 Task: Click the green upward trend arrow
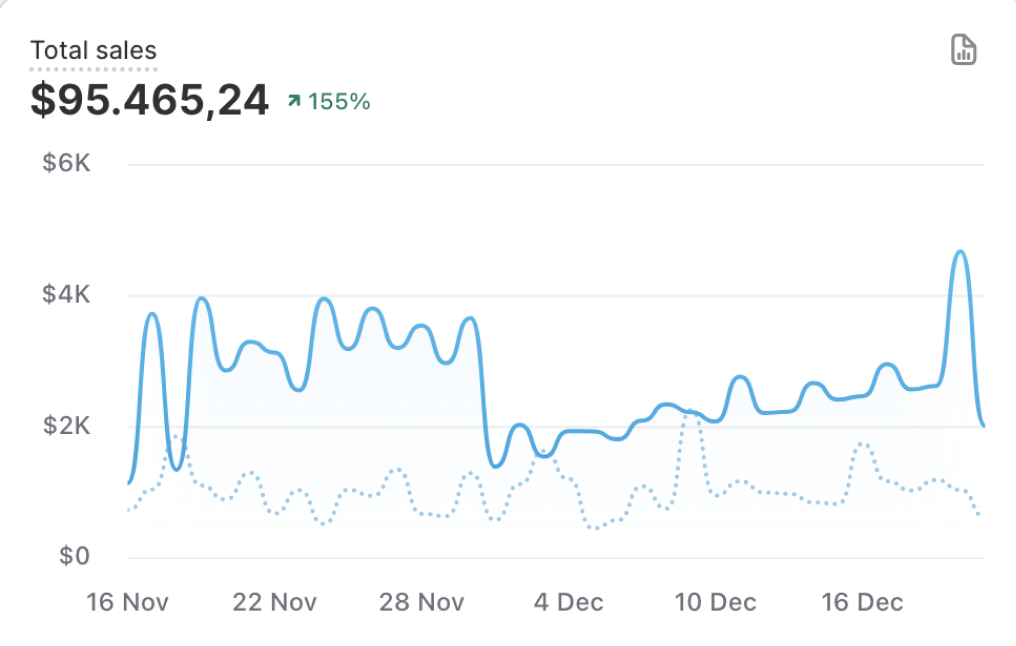coord(294,101)
